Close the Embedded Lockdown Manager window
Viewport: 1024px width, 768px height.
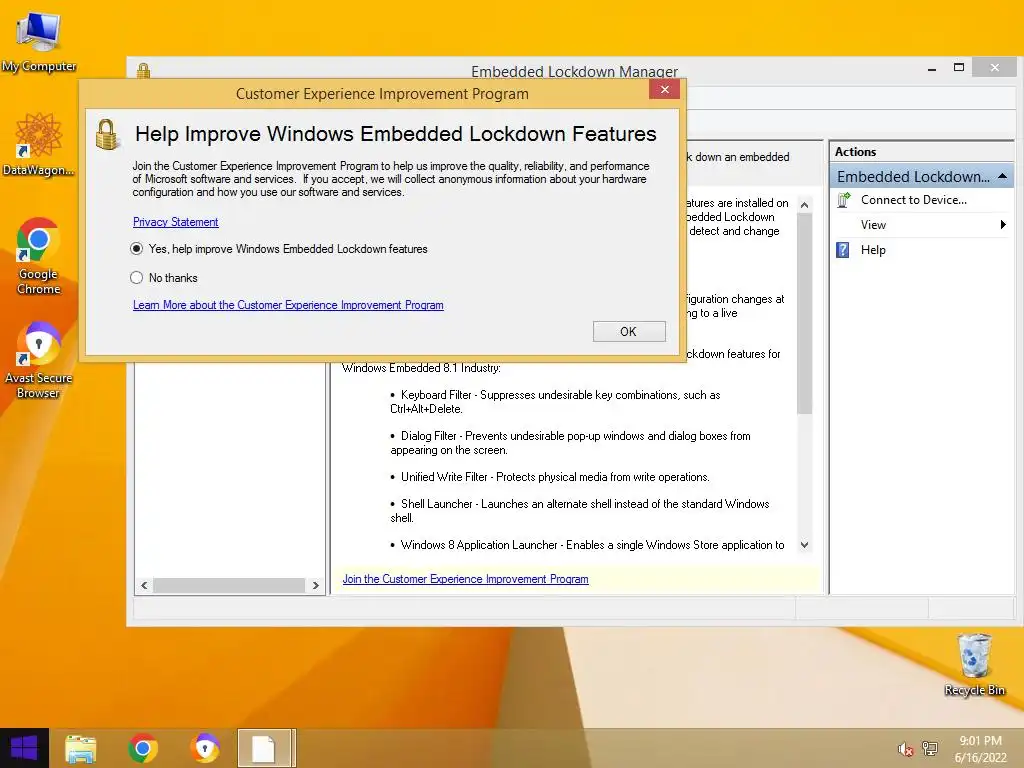point(994,67)
